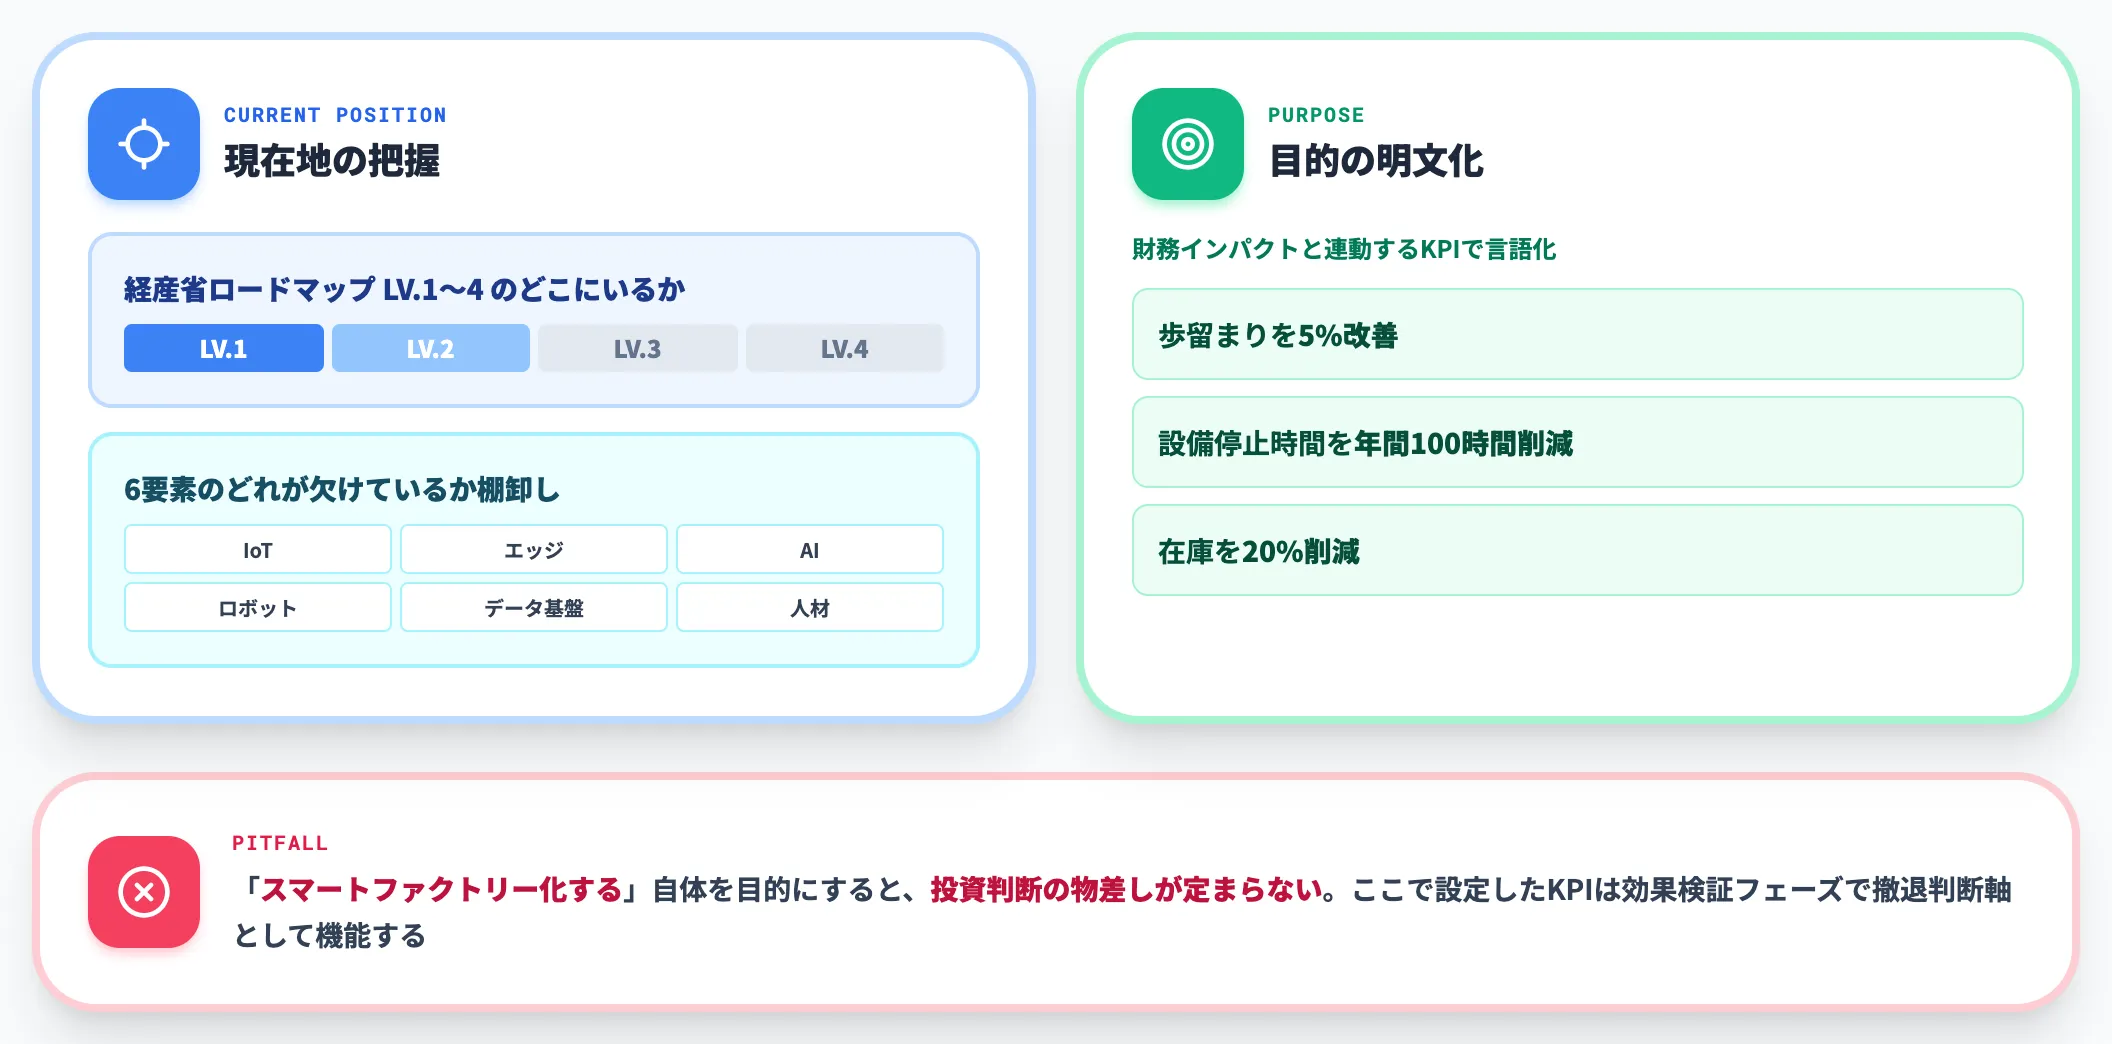
Task: Click the 財務インパクトと連動するKPIで言語化 subtitle
Action: coord(1344,249)
